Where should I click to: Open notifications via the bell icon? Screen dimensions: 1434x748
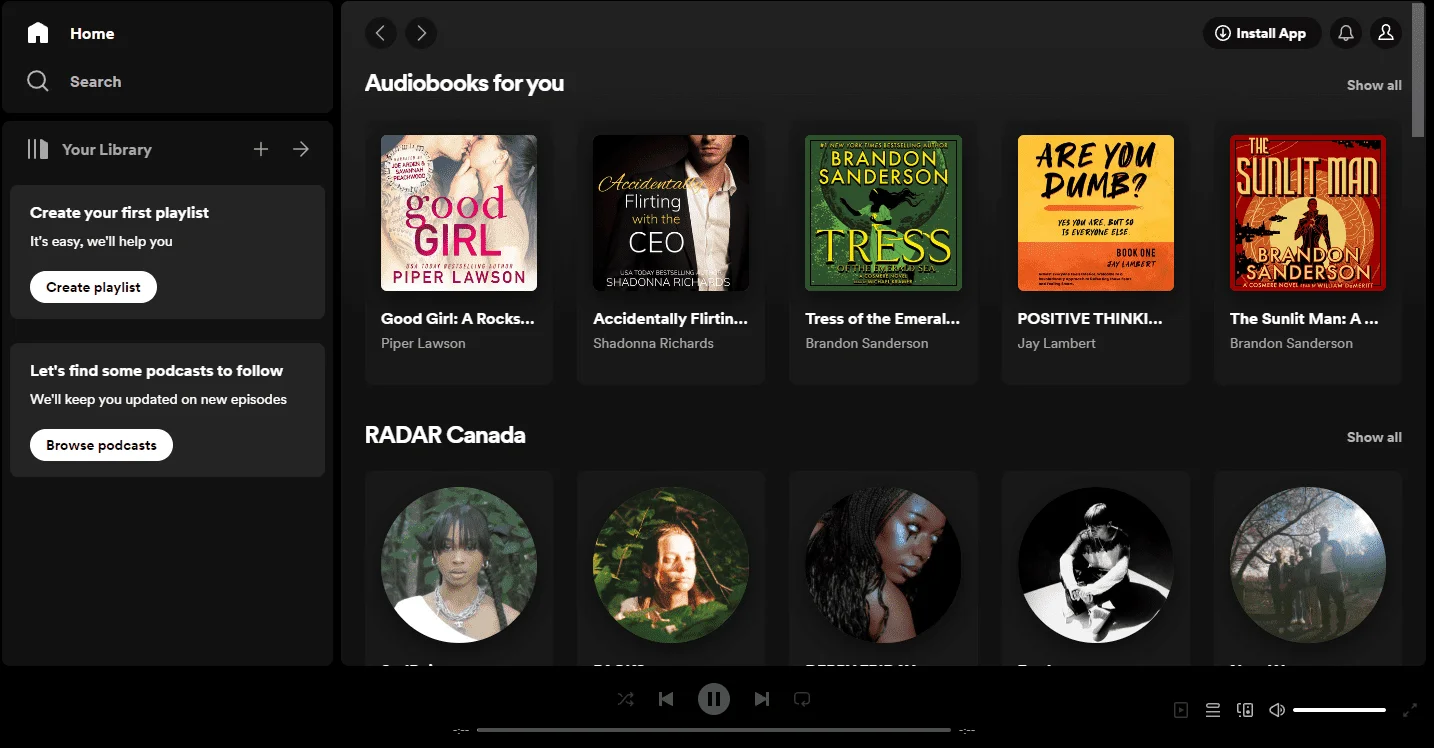(x=1346, y=33)
